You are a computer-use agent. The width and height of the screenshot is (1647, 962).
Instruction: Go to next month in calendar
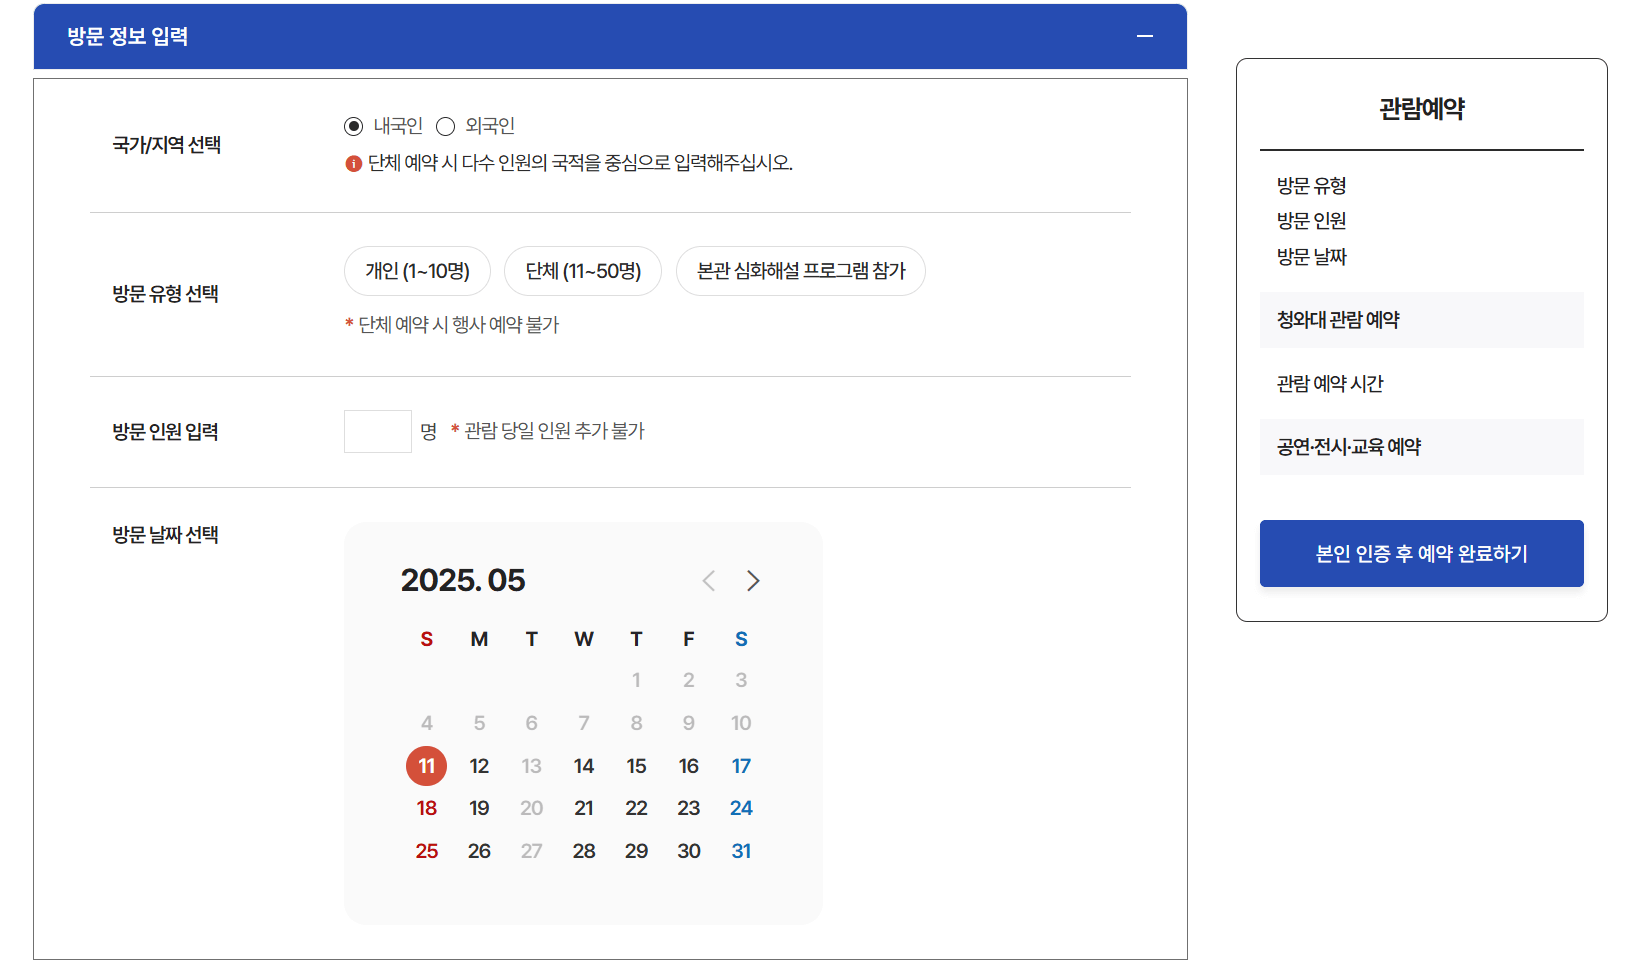click(753, 580)
